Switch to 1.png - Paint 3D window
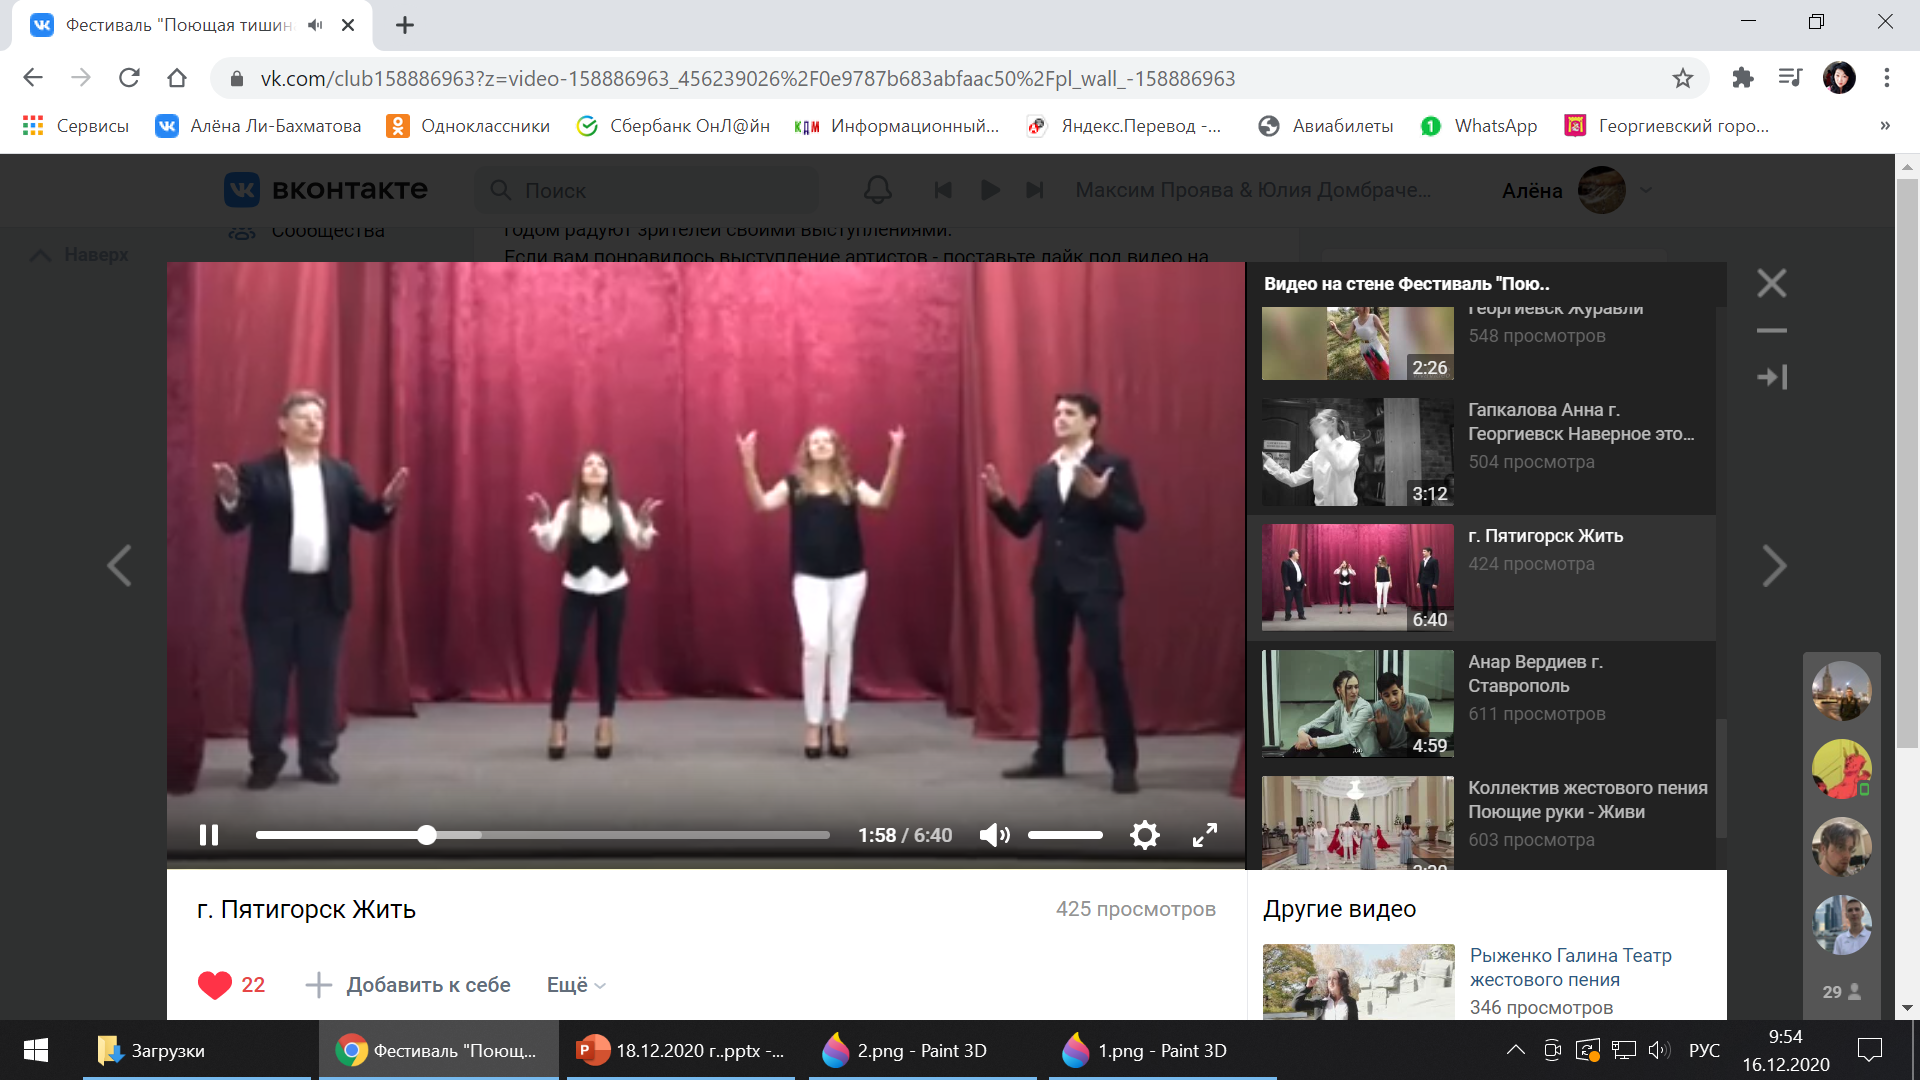This screenshot has width=1920, height=1080. [x=1163, y=1050]
